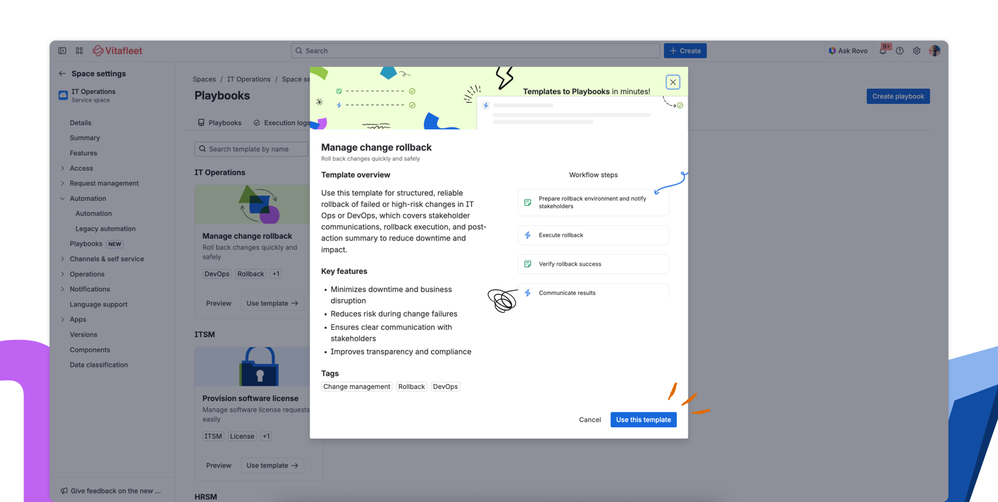
Task: Click the ITSM tag on license card
Action: (x=213, y=436)
